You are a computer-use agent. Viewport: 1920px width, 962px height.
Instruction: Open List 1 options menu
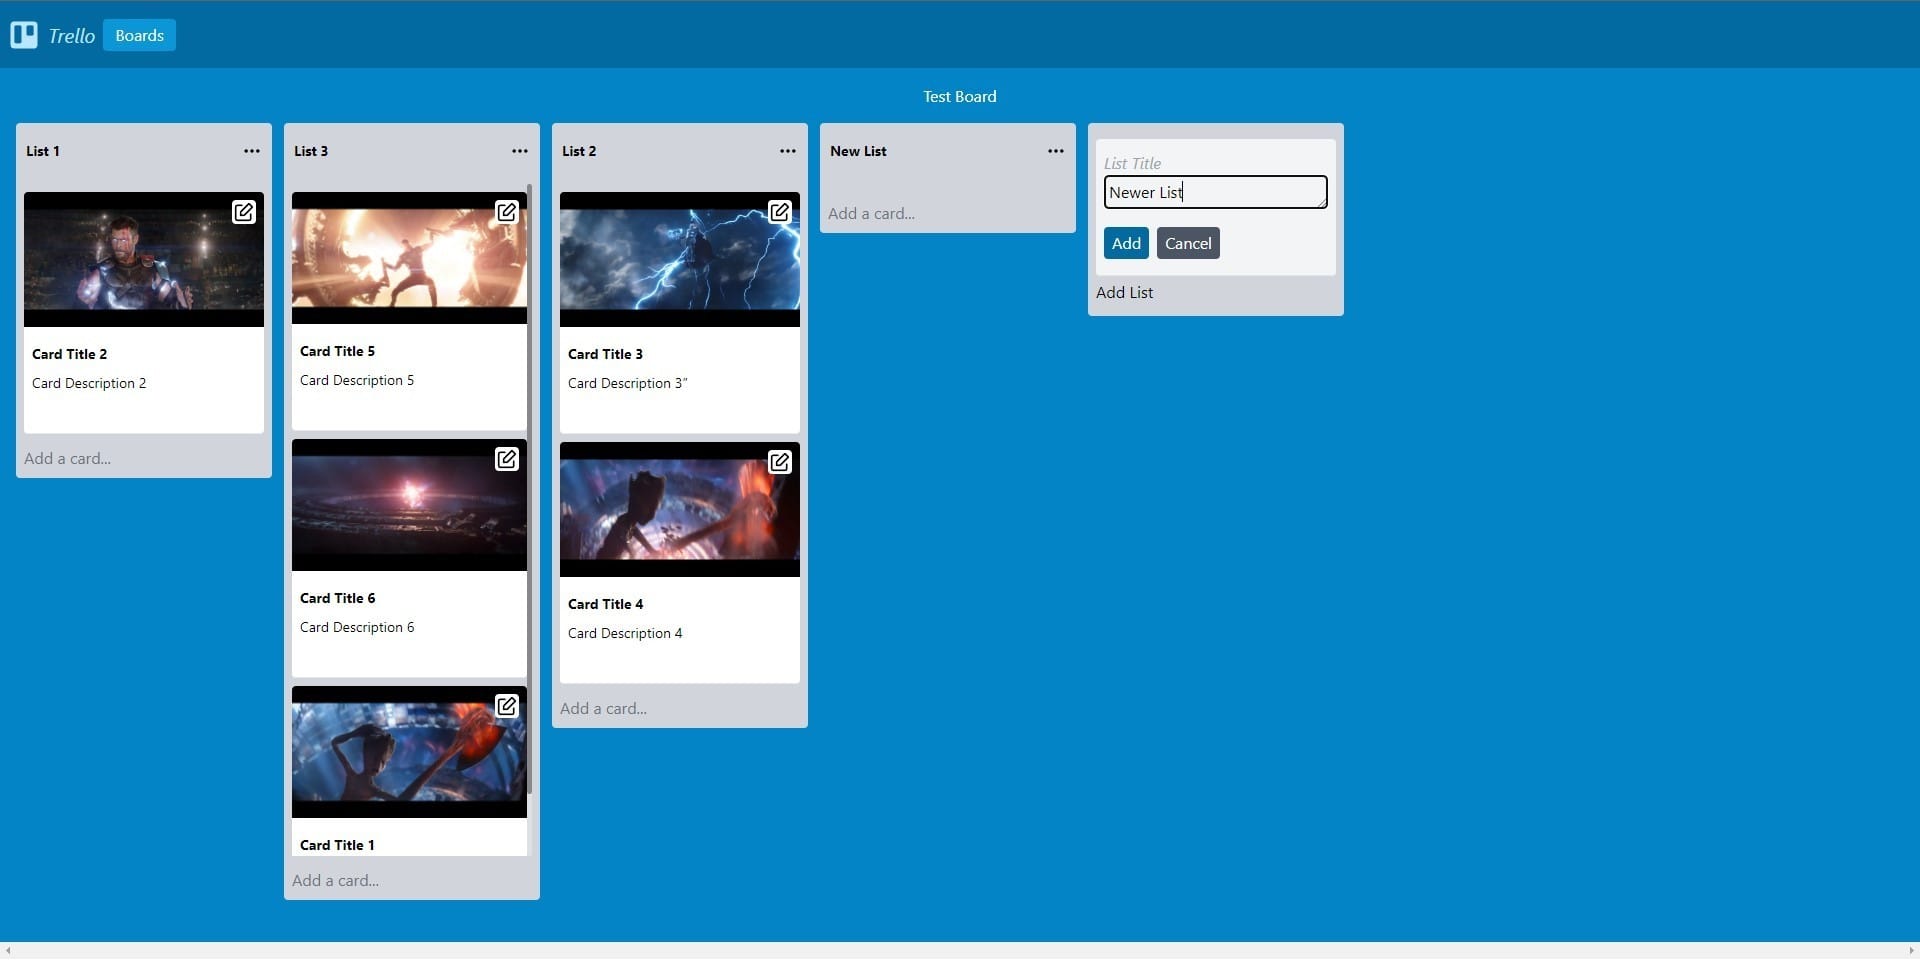tap(252, 151)
